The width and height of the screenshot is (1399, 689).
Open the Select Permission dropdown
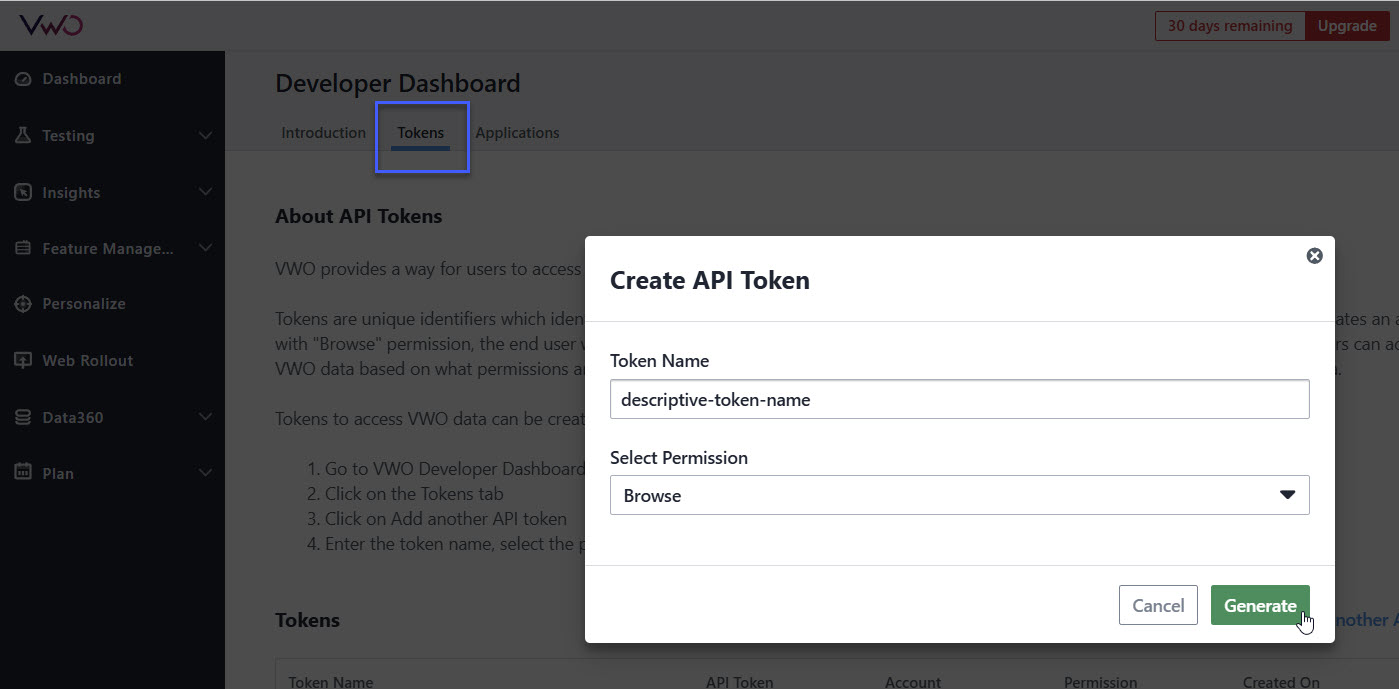959,495
